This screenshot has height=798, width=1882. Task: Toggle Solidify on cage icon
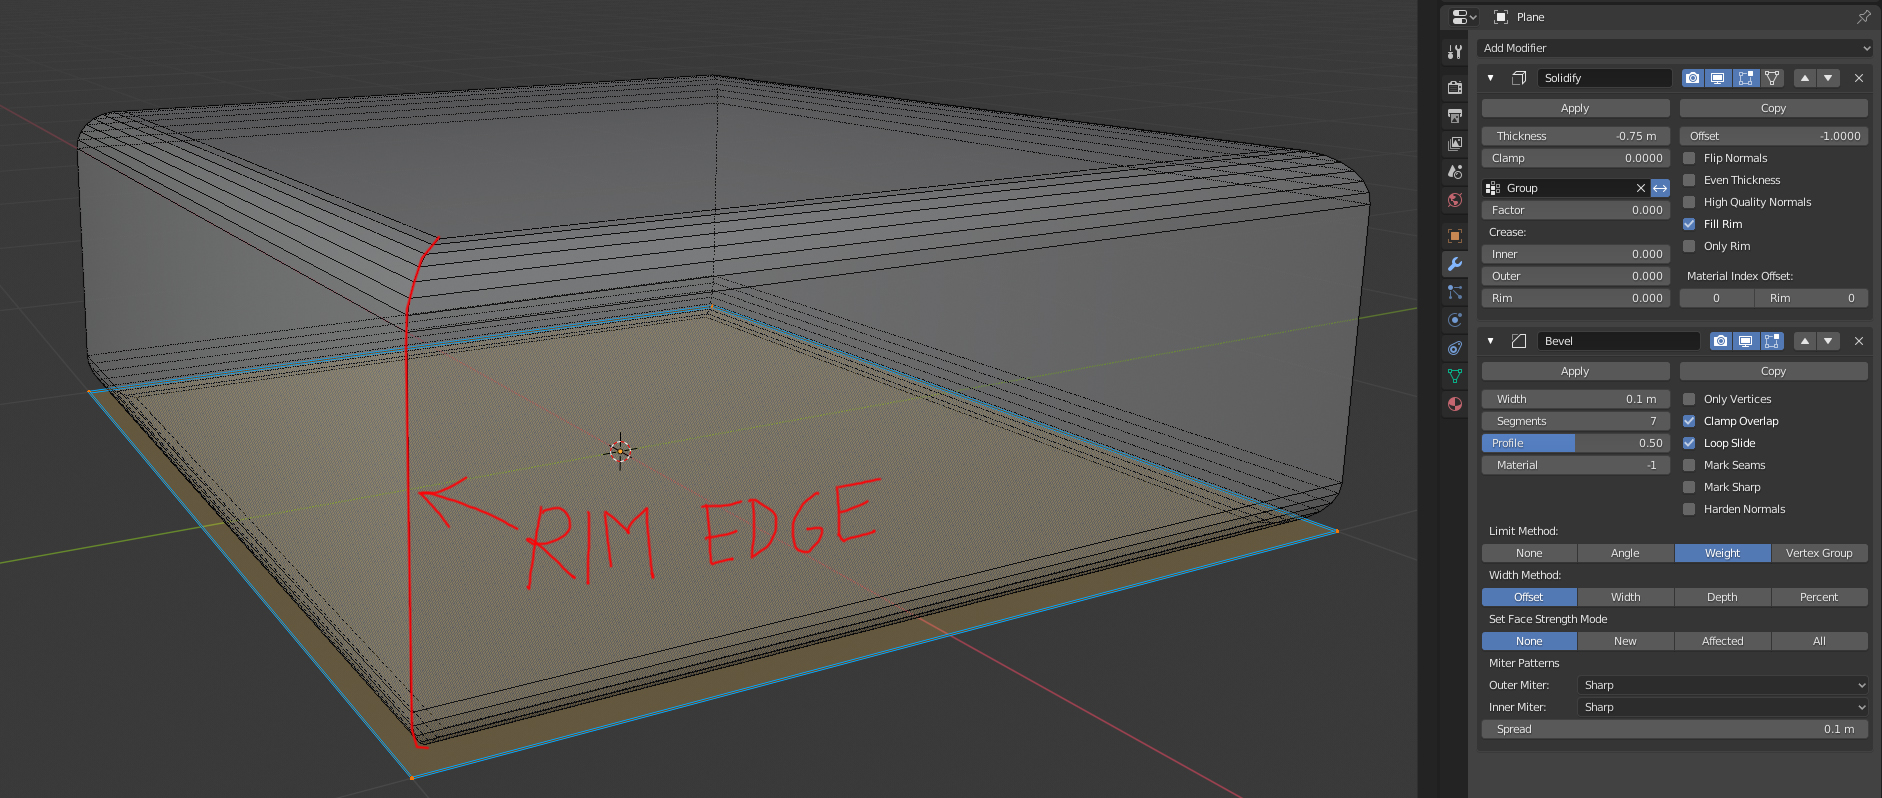coord(1772,78)
